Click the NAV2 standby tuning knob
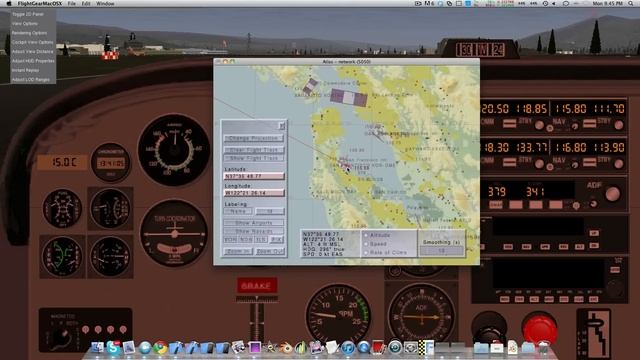 619,164
